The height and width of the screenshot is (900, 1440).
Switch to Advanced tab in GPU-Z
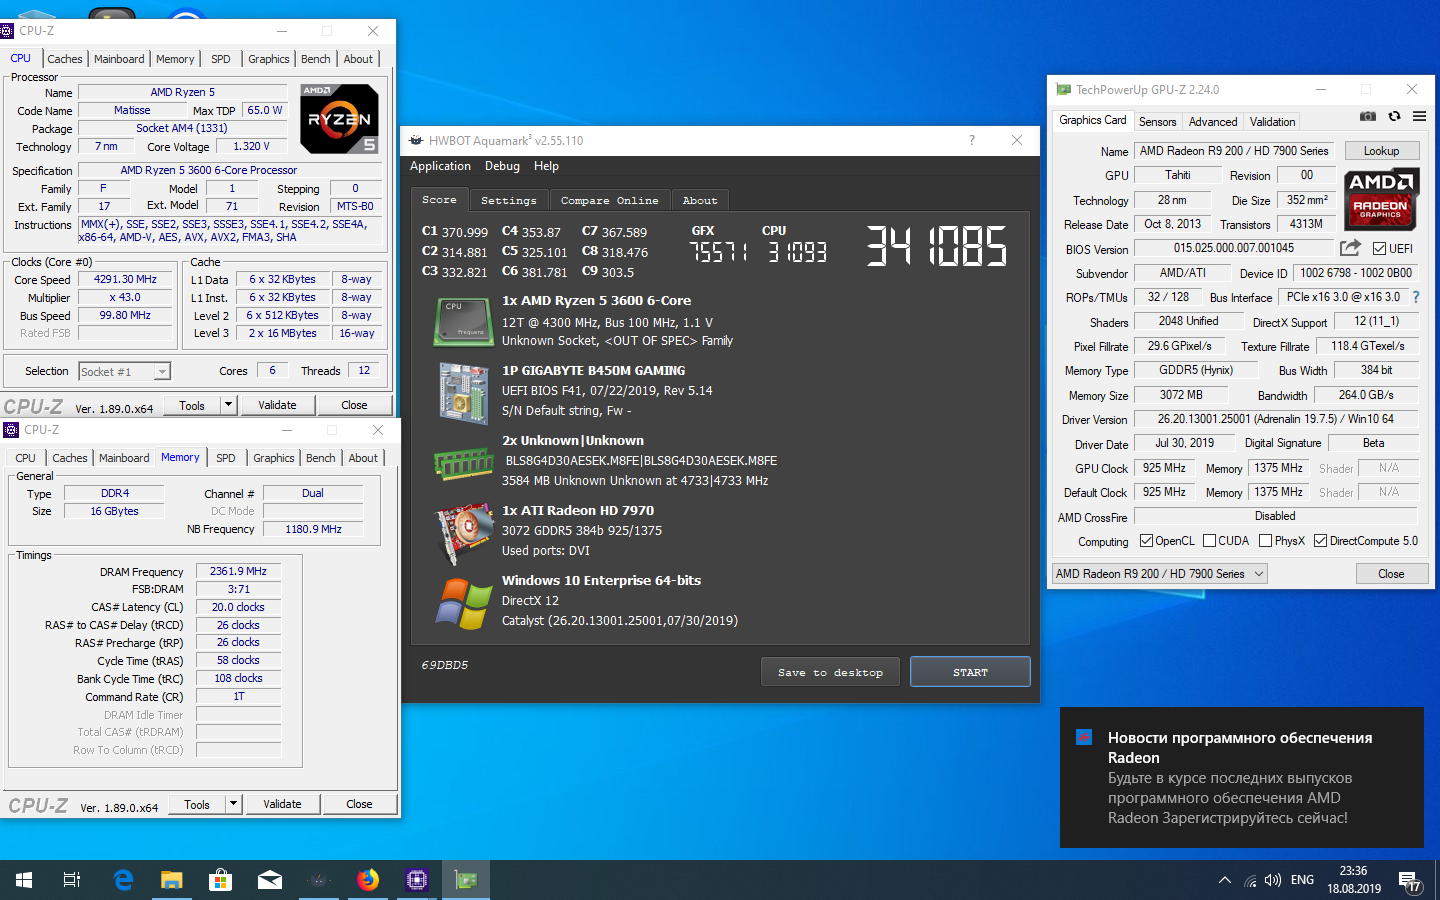point(1213,121)
